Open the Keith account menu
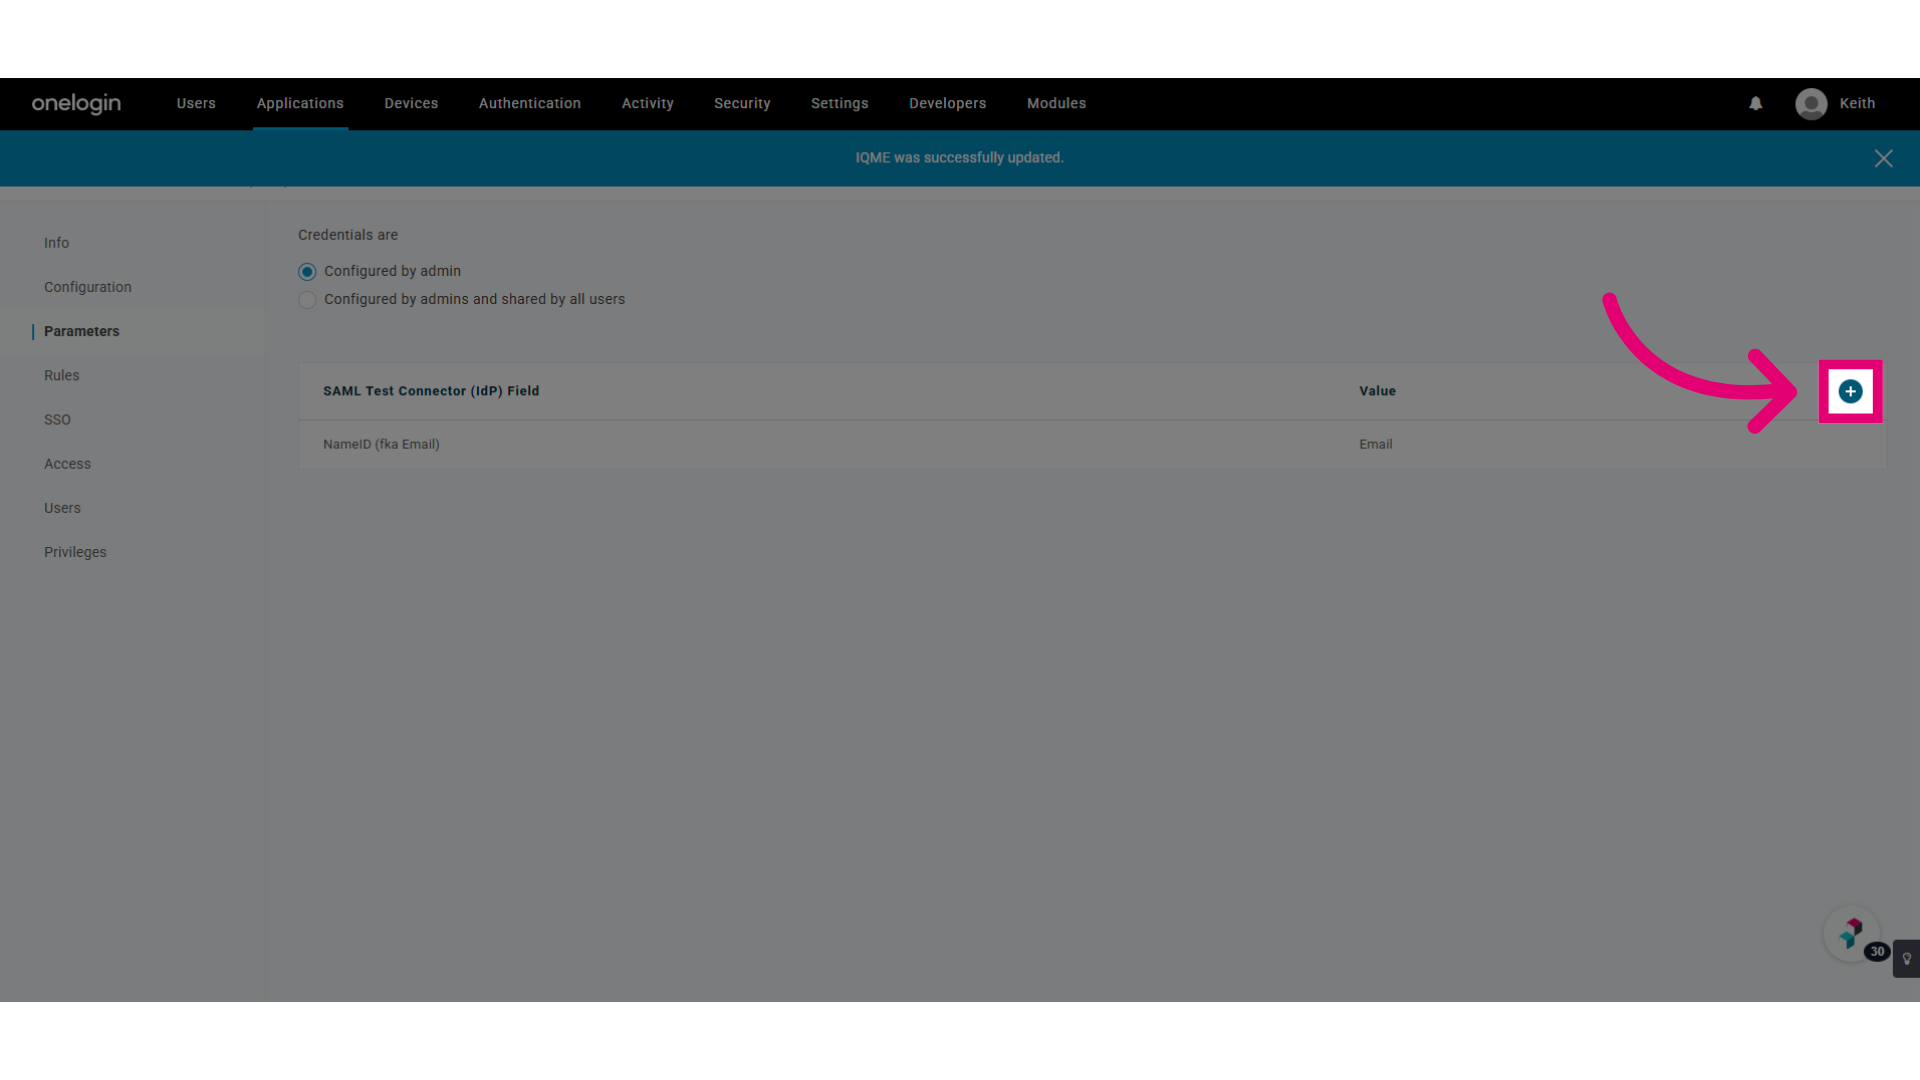The width and height of the screenshot is (1920, 1080). click(x=1857, y=103)
